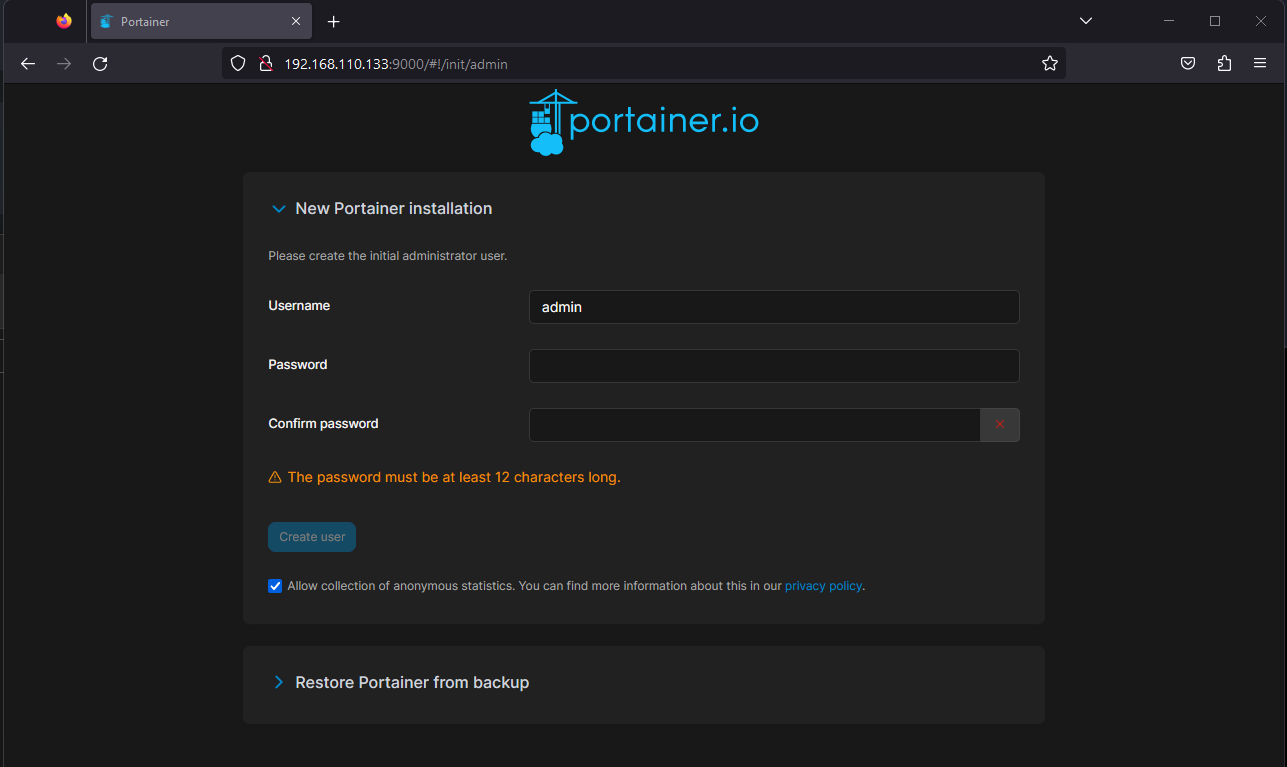Click the Confirm password input field
The height and width of the screenshot is (767, 1287).
click(754, 425)
